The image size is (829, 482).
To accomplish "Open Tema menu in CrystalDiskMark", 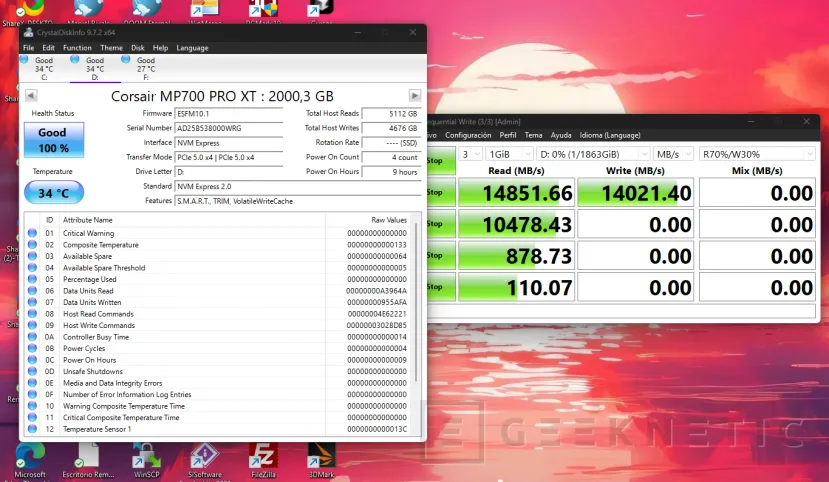I will pos(533,135).
